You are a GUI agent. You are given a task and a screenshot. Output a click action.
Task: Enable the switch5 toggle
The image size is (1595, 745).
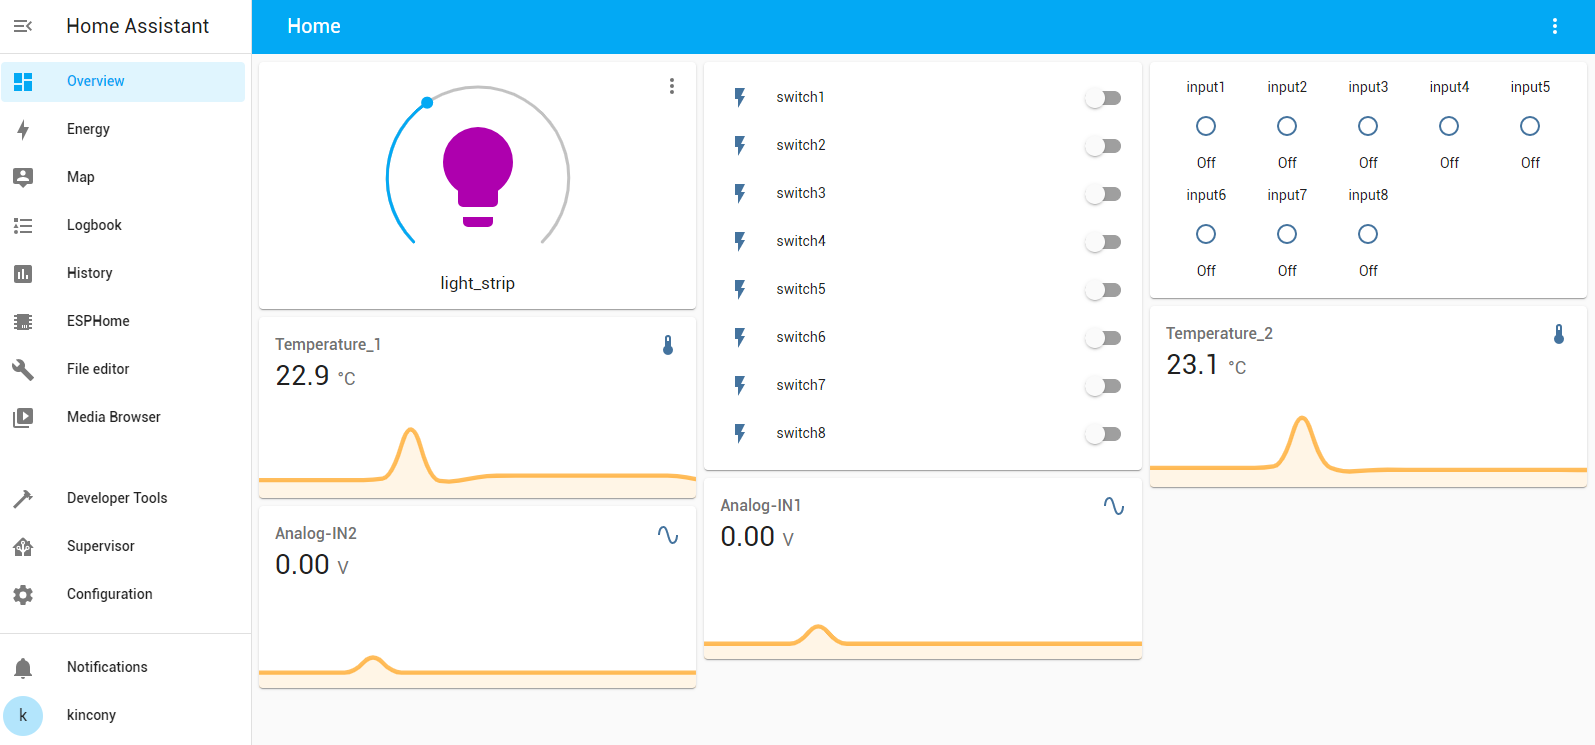coord(1103,290)
